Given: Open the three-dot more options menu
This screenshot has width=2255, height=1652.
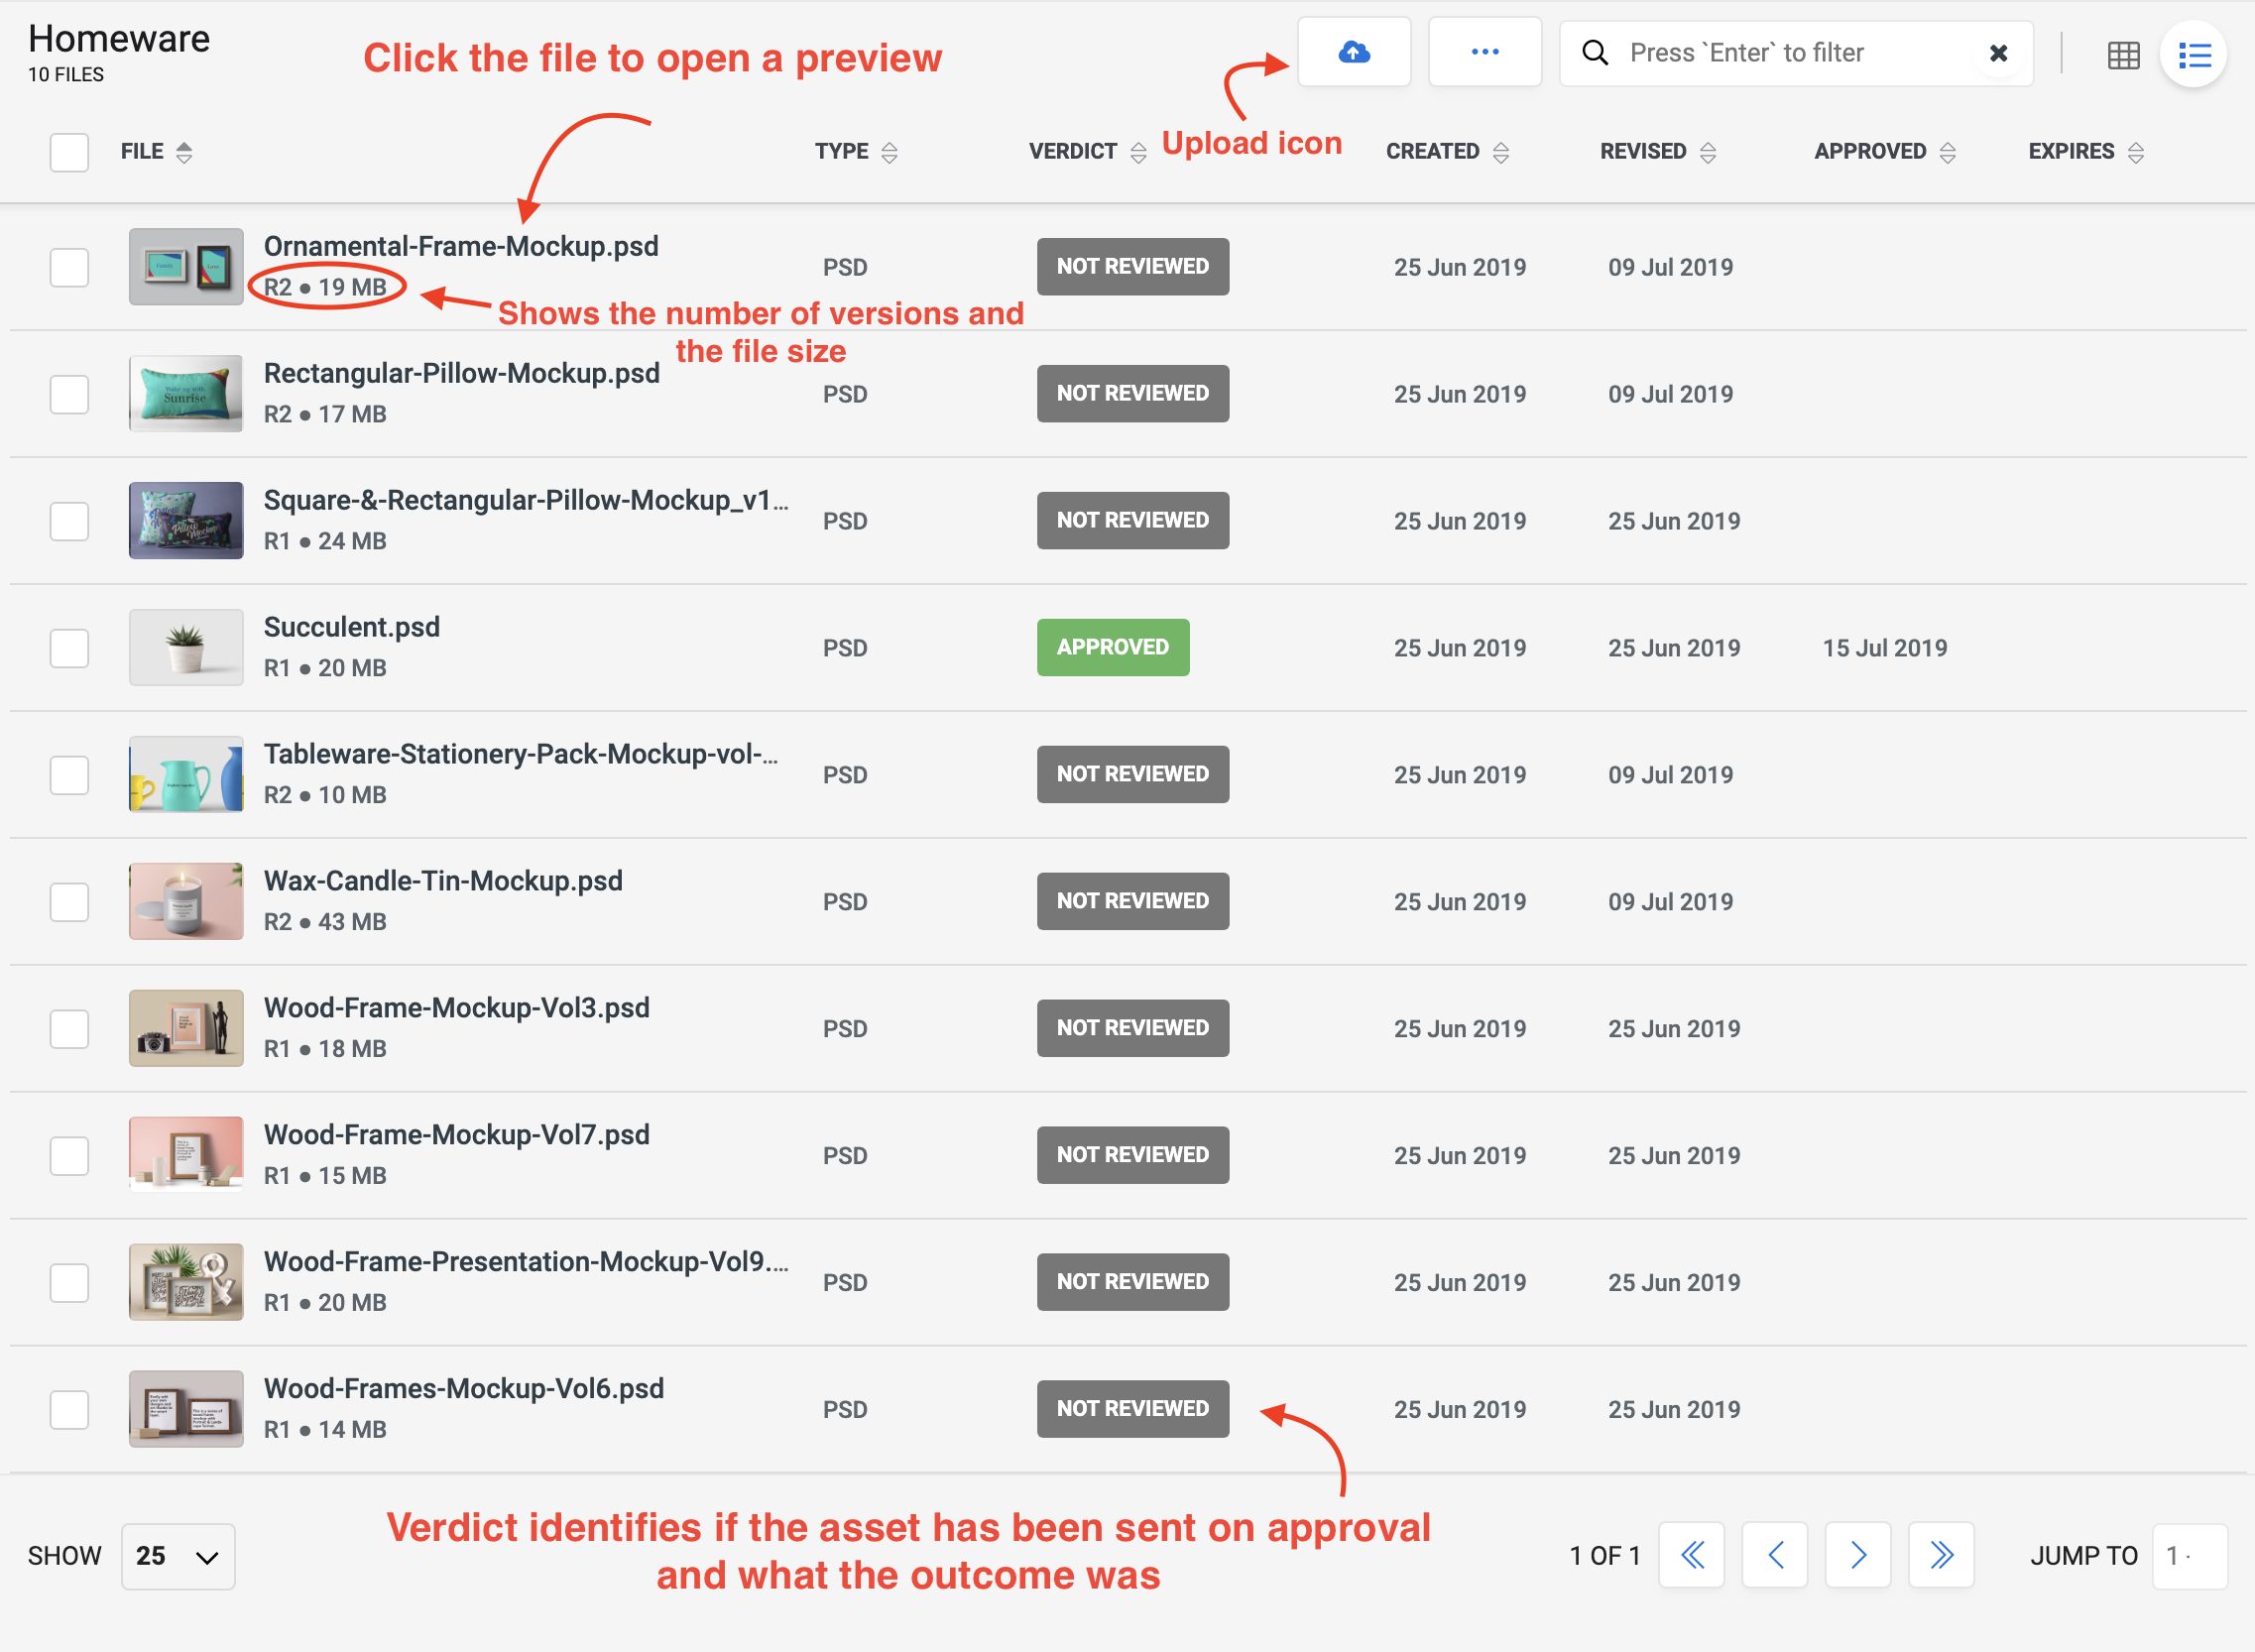Looking at the screenshot, I should 1484,52.
